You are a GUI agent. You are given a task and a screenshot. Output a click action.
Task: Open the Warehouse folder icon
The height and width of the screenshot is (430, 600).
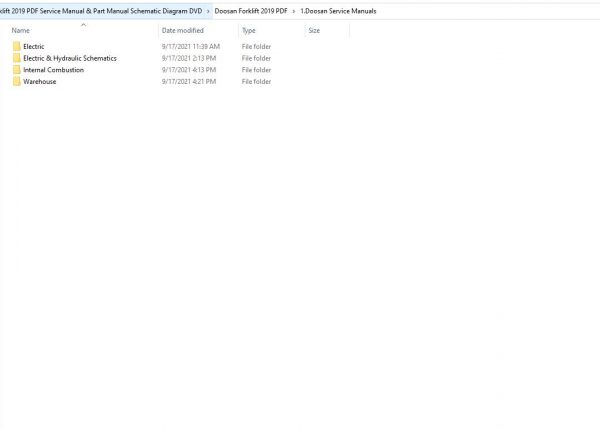tap(16, 81)
